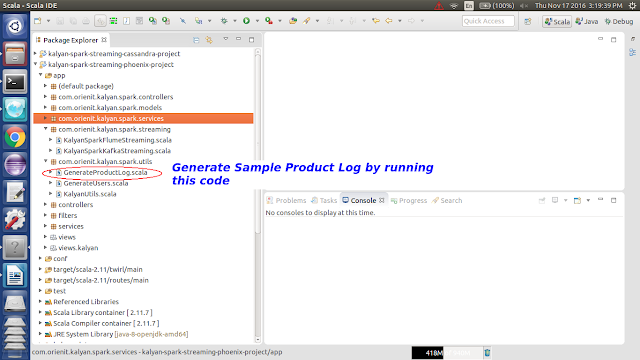Screen dimensions: 640x360
Task: Click the Open Type folder icon
Action: tap(293, 21)
